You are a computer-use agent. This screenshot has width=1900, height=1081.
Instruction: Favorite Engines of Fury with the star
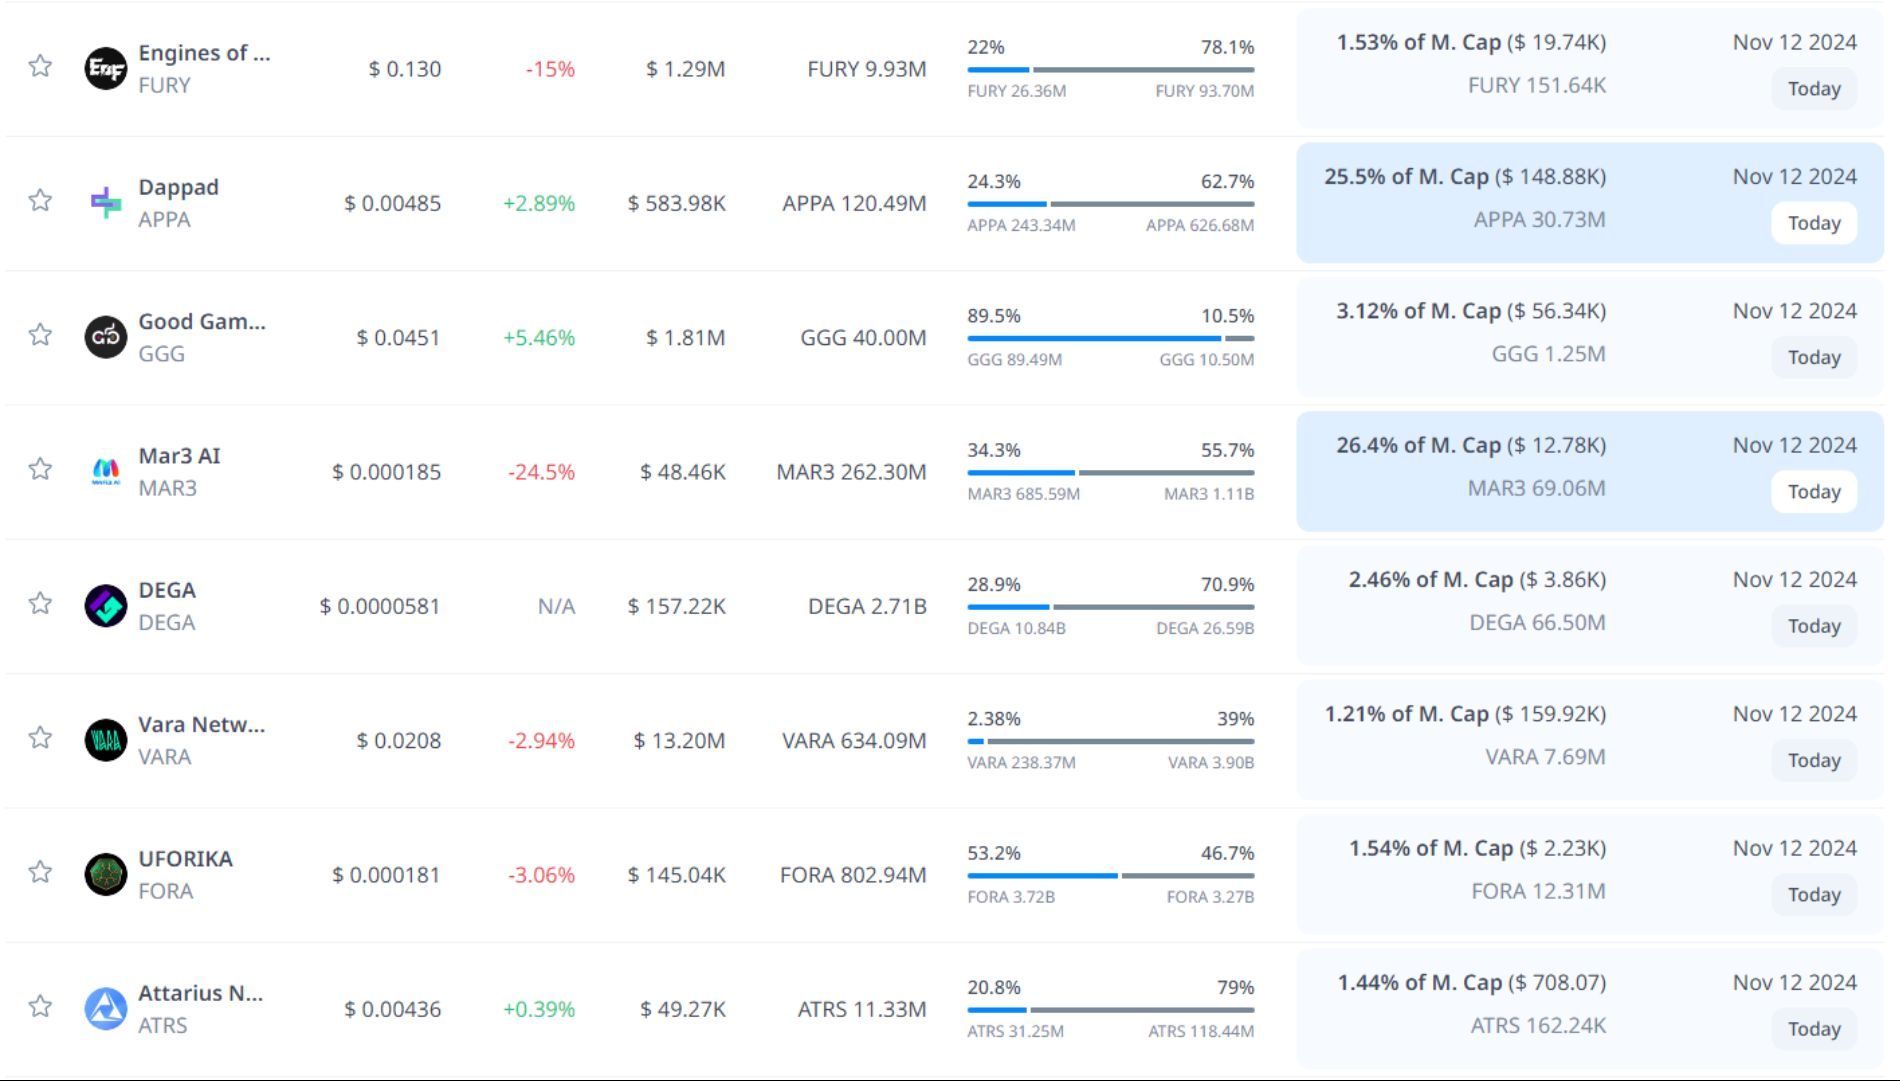click(40, 66)
